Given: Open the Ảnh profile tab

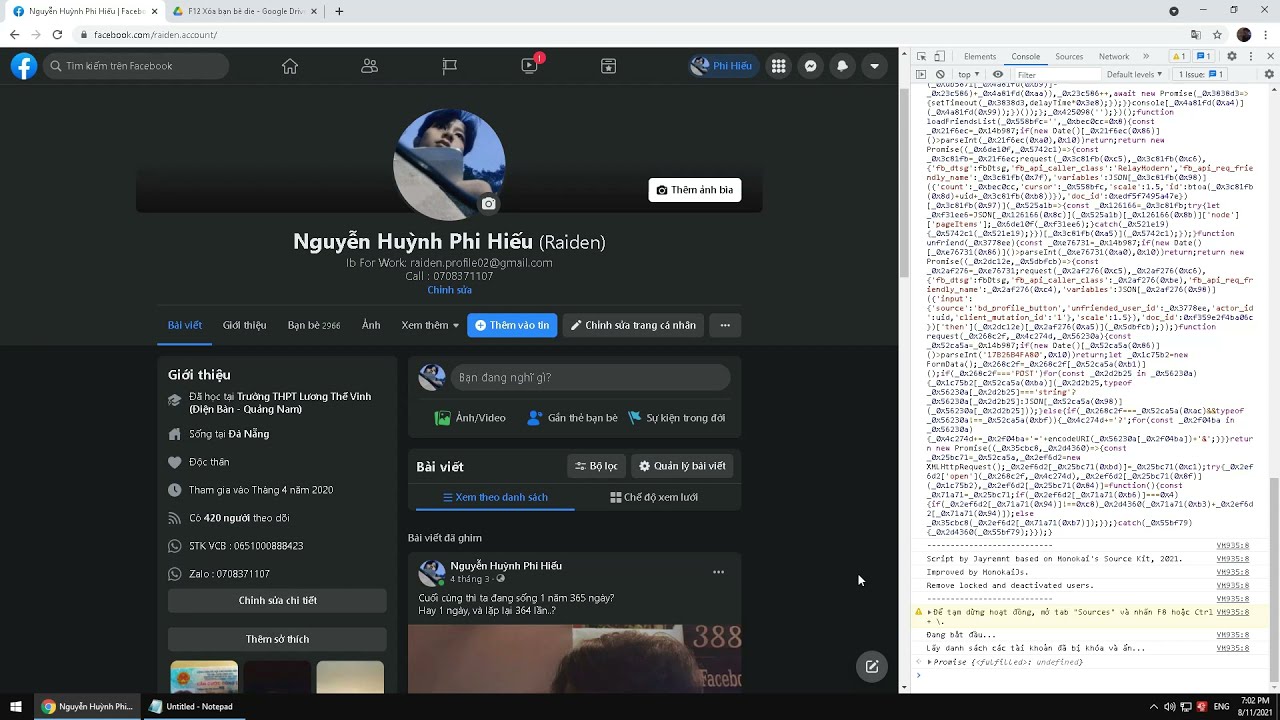Looking at the screenshot, I should (x=371, y=325).
